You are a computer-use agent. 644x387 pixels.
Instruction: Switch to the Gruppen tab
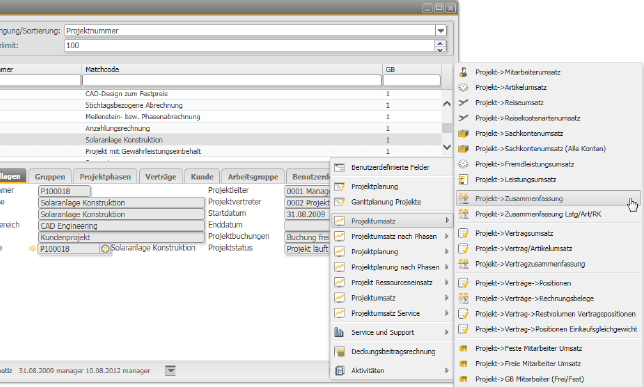(50, 177)
